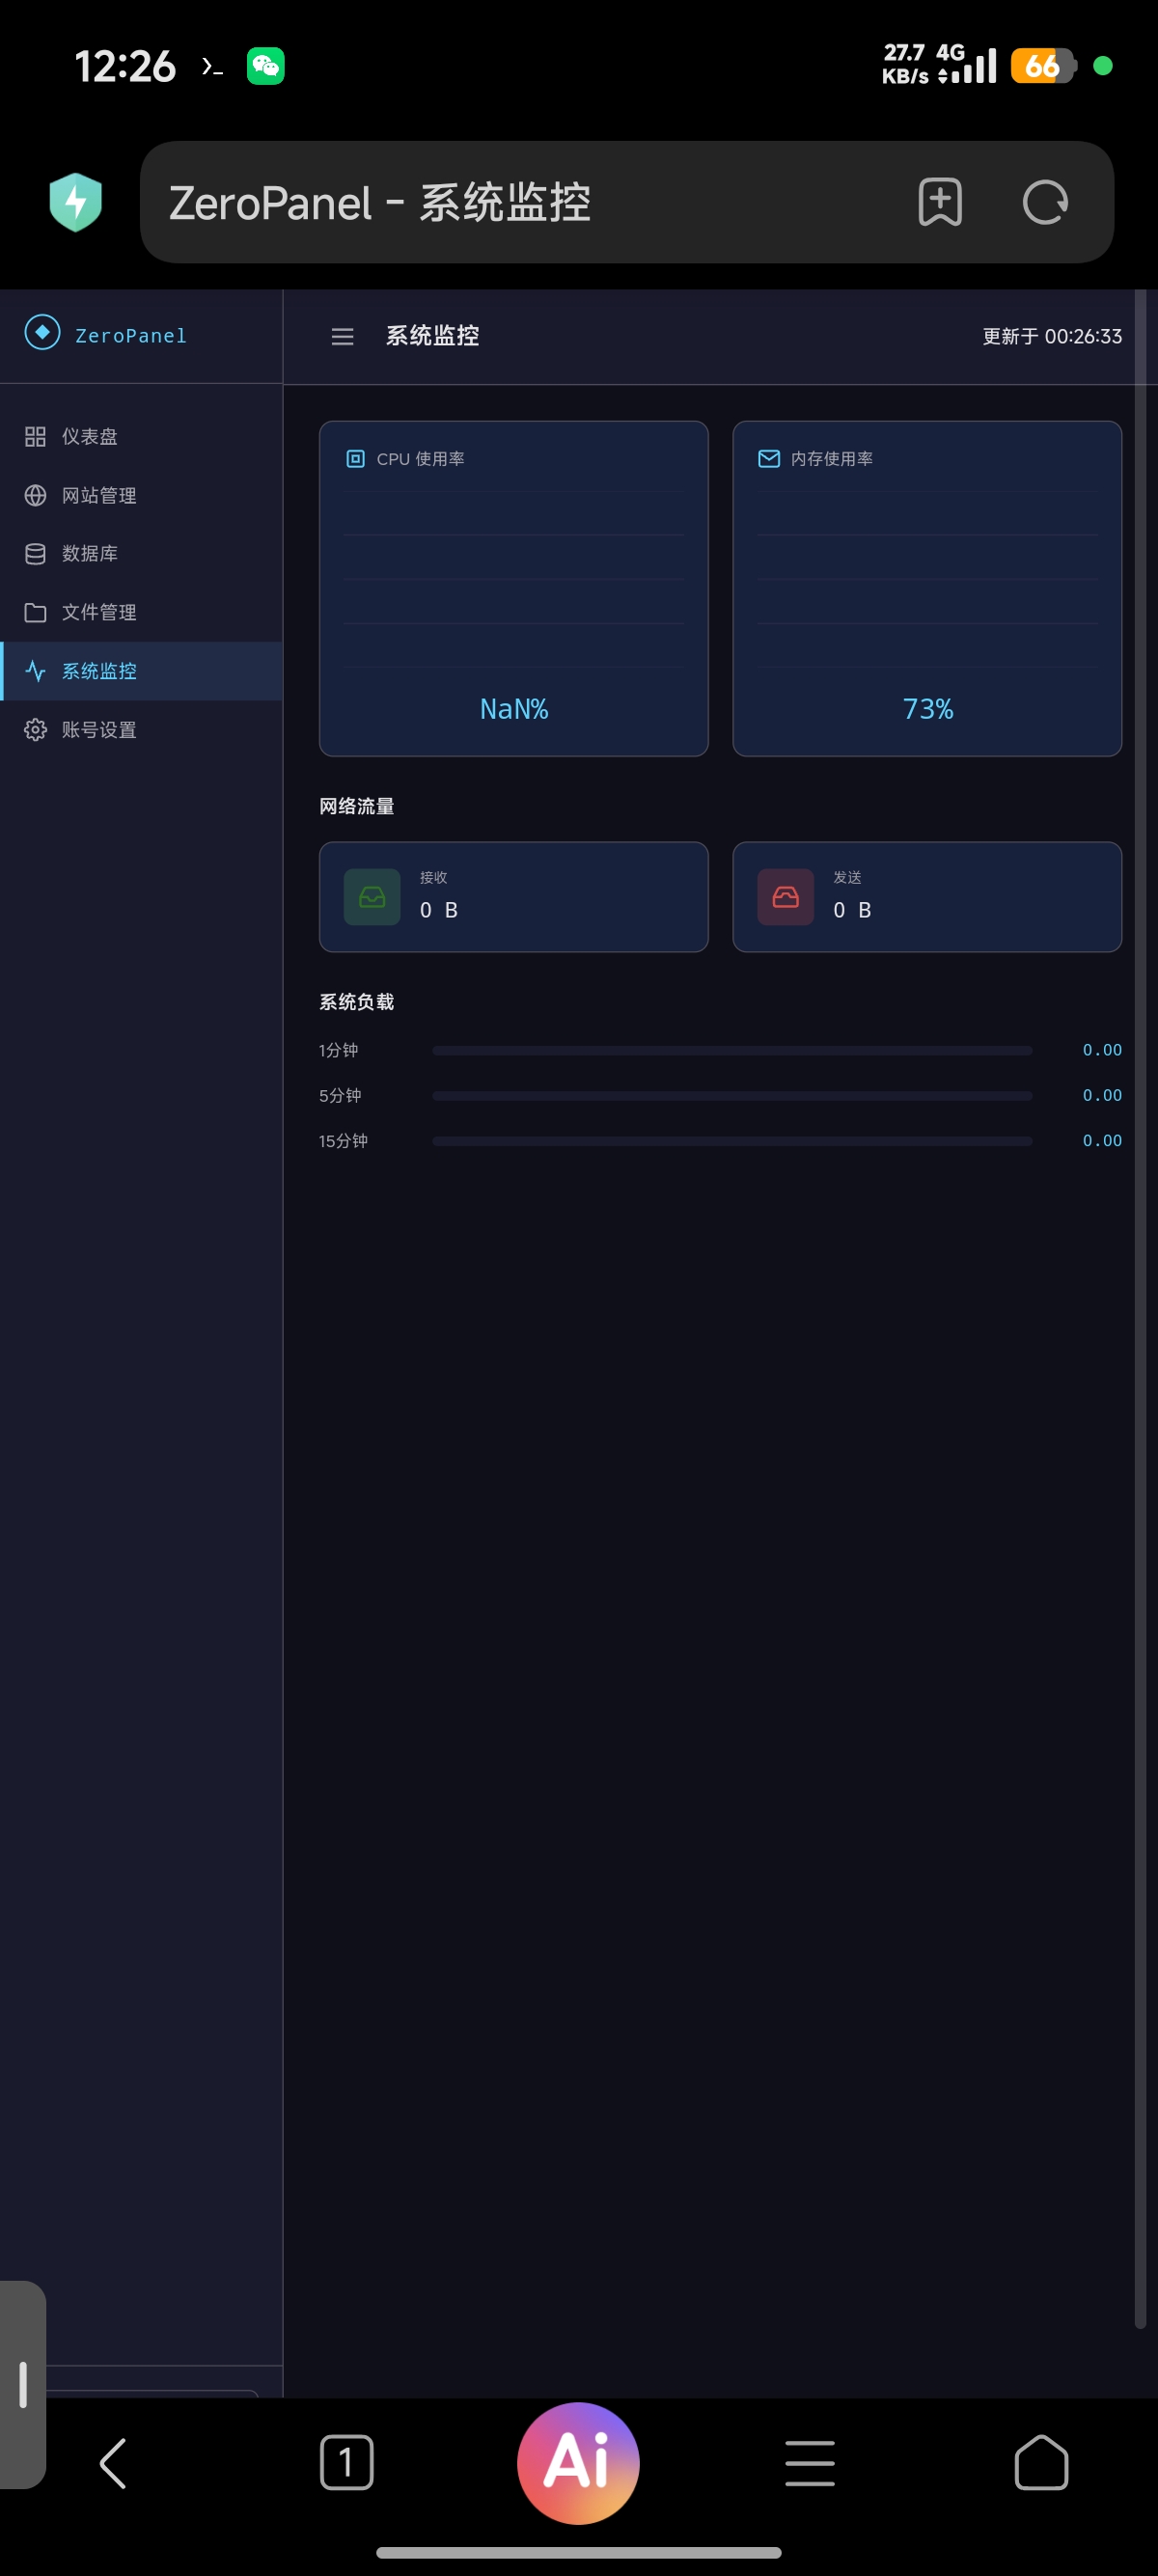Viewport: 1158px width, 2576px height.
Task: Click the 网络流量 section heading
Action: (357, 807)
